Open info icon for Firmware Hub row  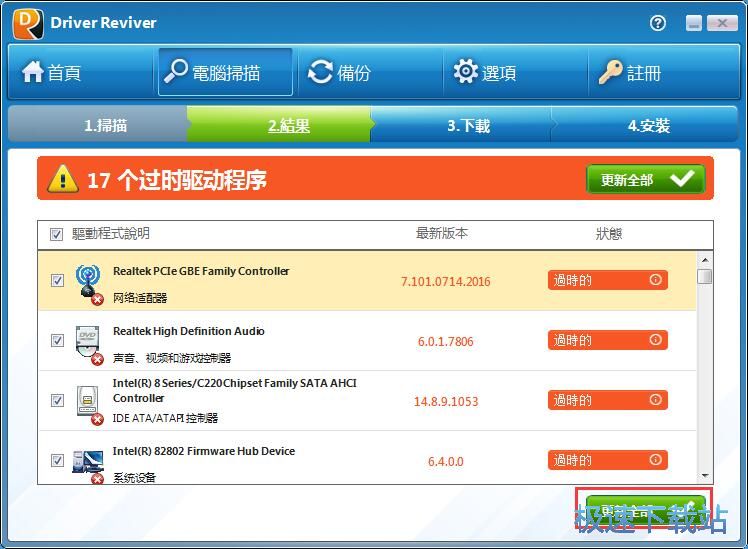pos(655,460)
